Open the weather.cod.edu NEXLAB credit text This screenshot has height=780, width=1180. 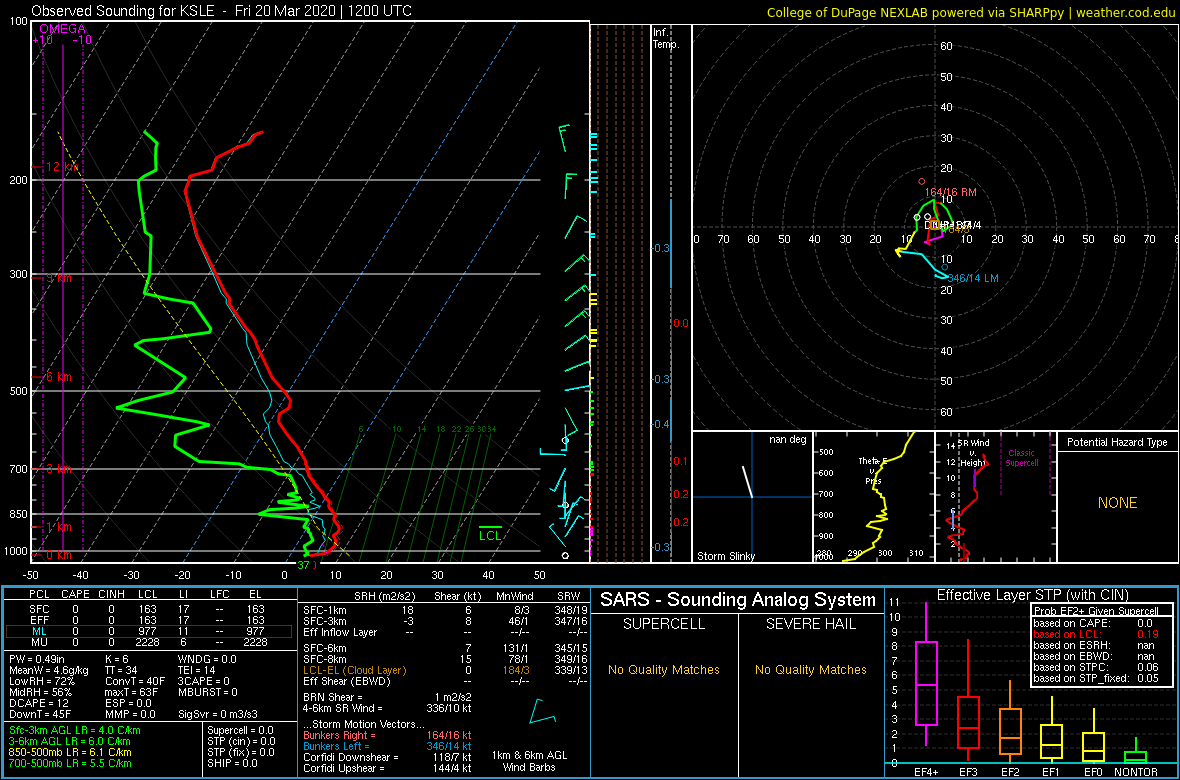pos(971,11)
